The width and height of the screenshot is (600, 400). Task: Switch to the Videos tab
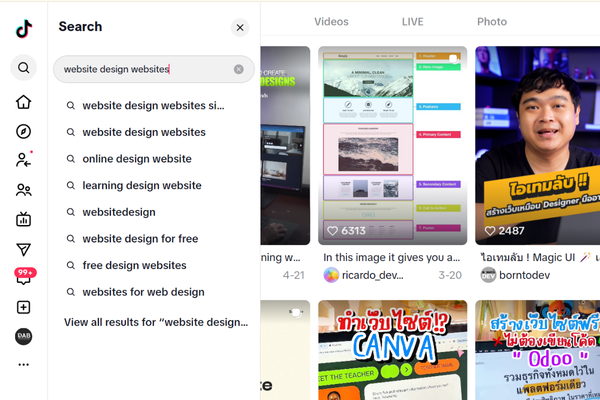click(331, 21)
